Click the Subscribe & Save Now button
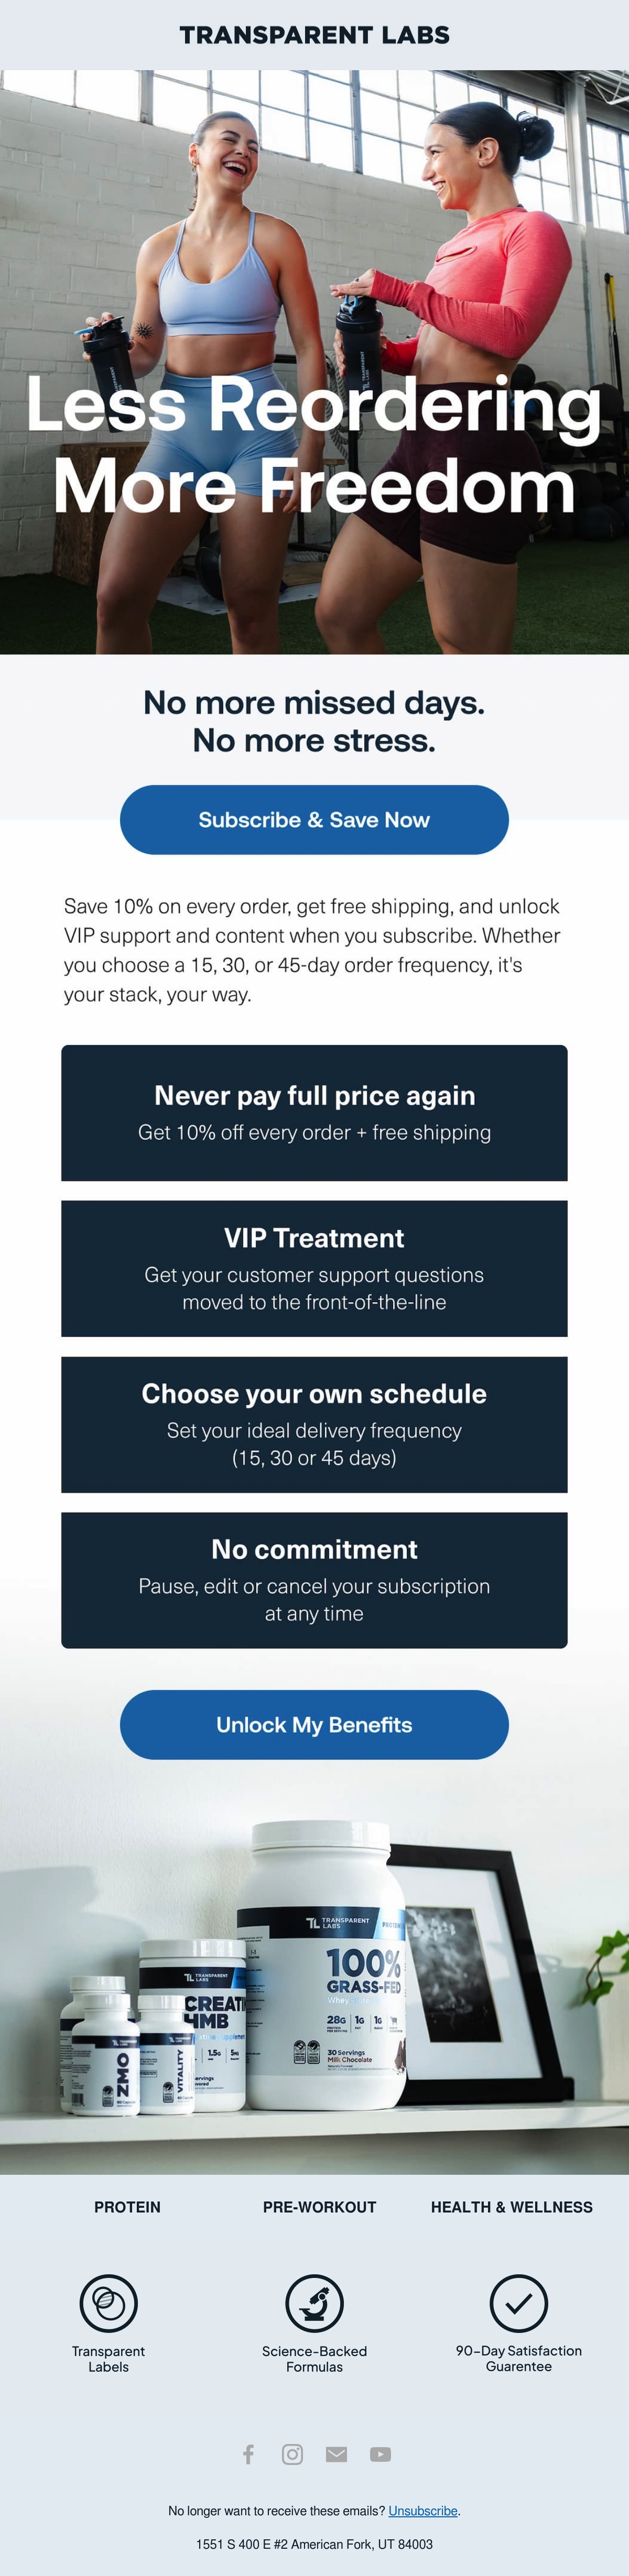Screen dimensions: 629x2576 [x=314, y=820]
